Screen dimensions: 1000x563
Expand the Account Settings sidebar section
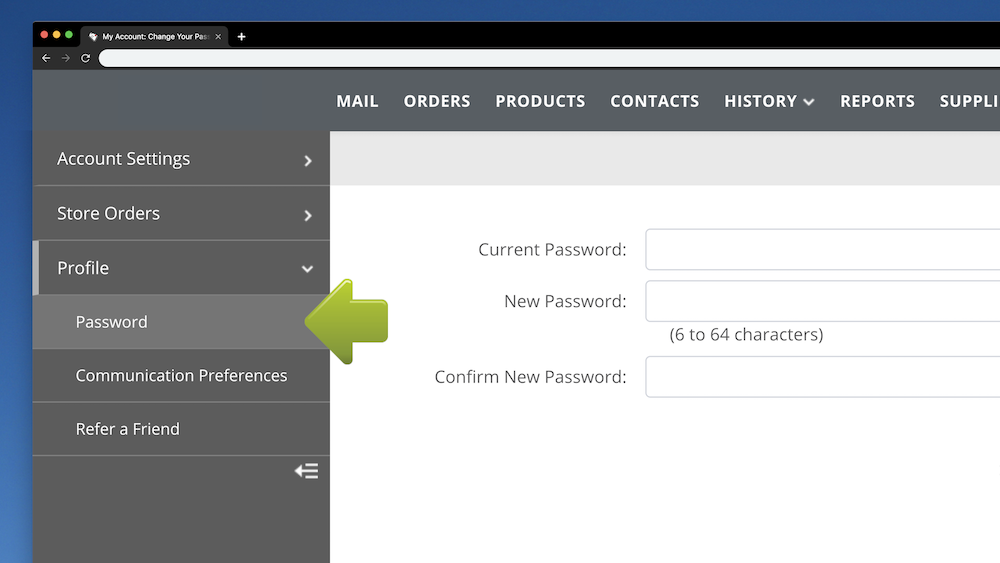pos(181,159)
